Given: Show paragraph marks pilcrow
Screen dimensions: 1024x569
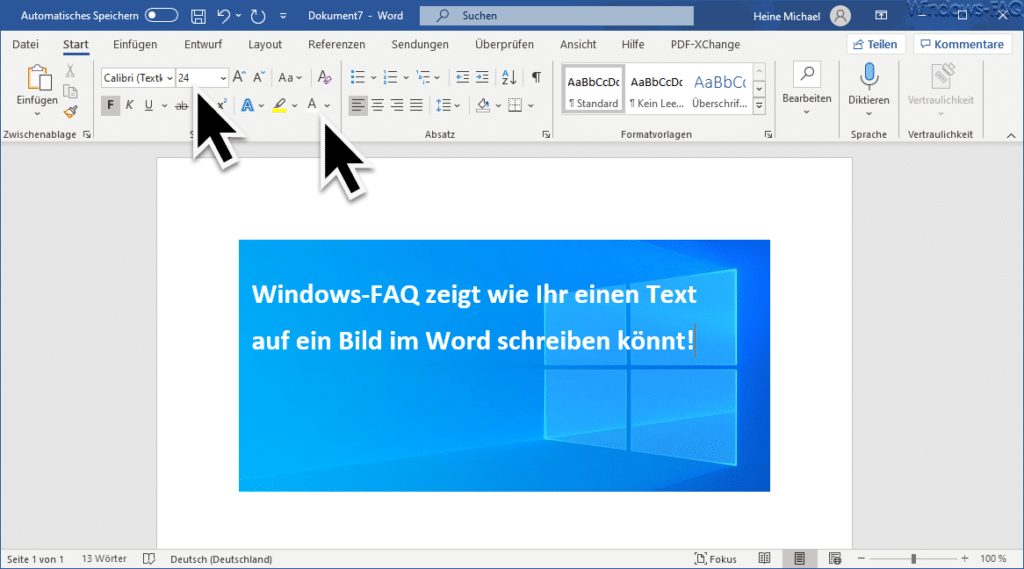Looking at the screenshot, I should tap(536, 77).
